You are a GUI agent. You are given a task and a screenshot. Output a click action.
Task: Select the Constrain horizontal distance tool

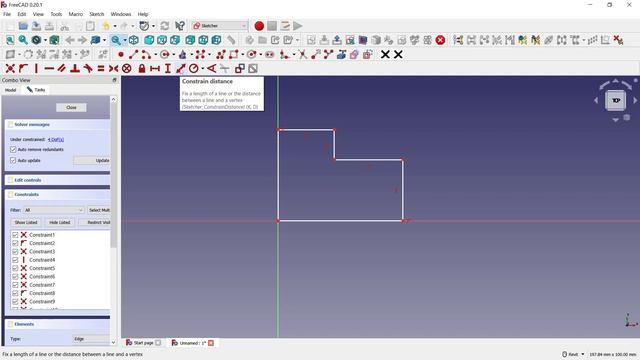(x=155, y=69)
